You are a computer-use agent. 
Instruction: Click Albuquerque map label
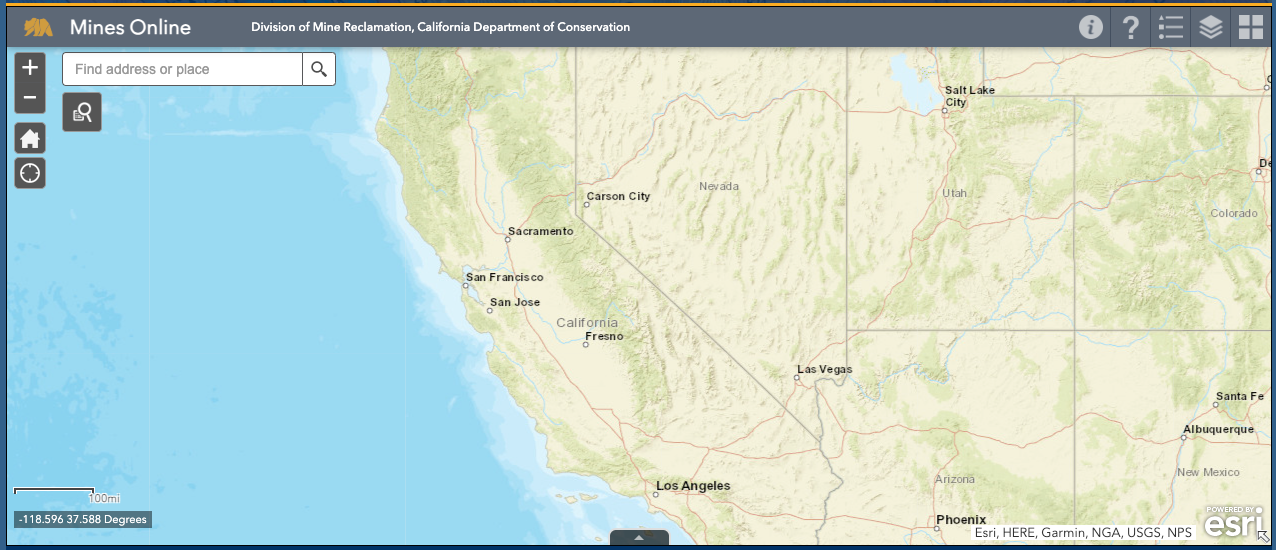(1218, 429)
